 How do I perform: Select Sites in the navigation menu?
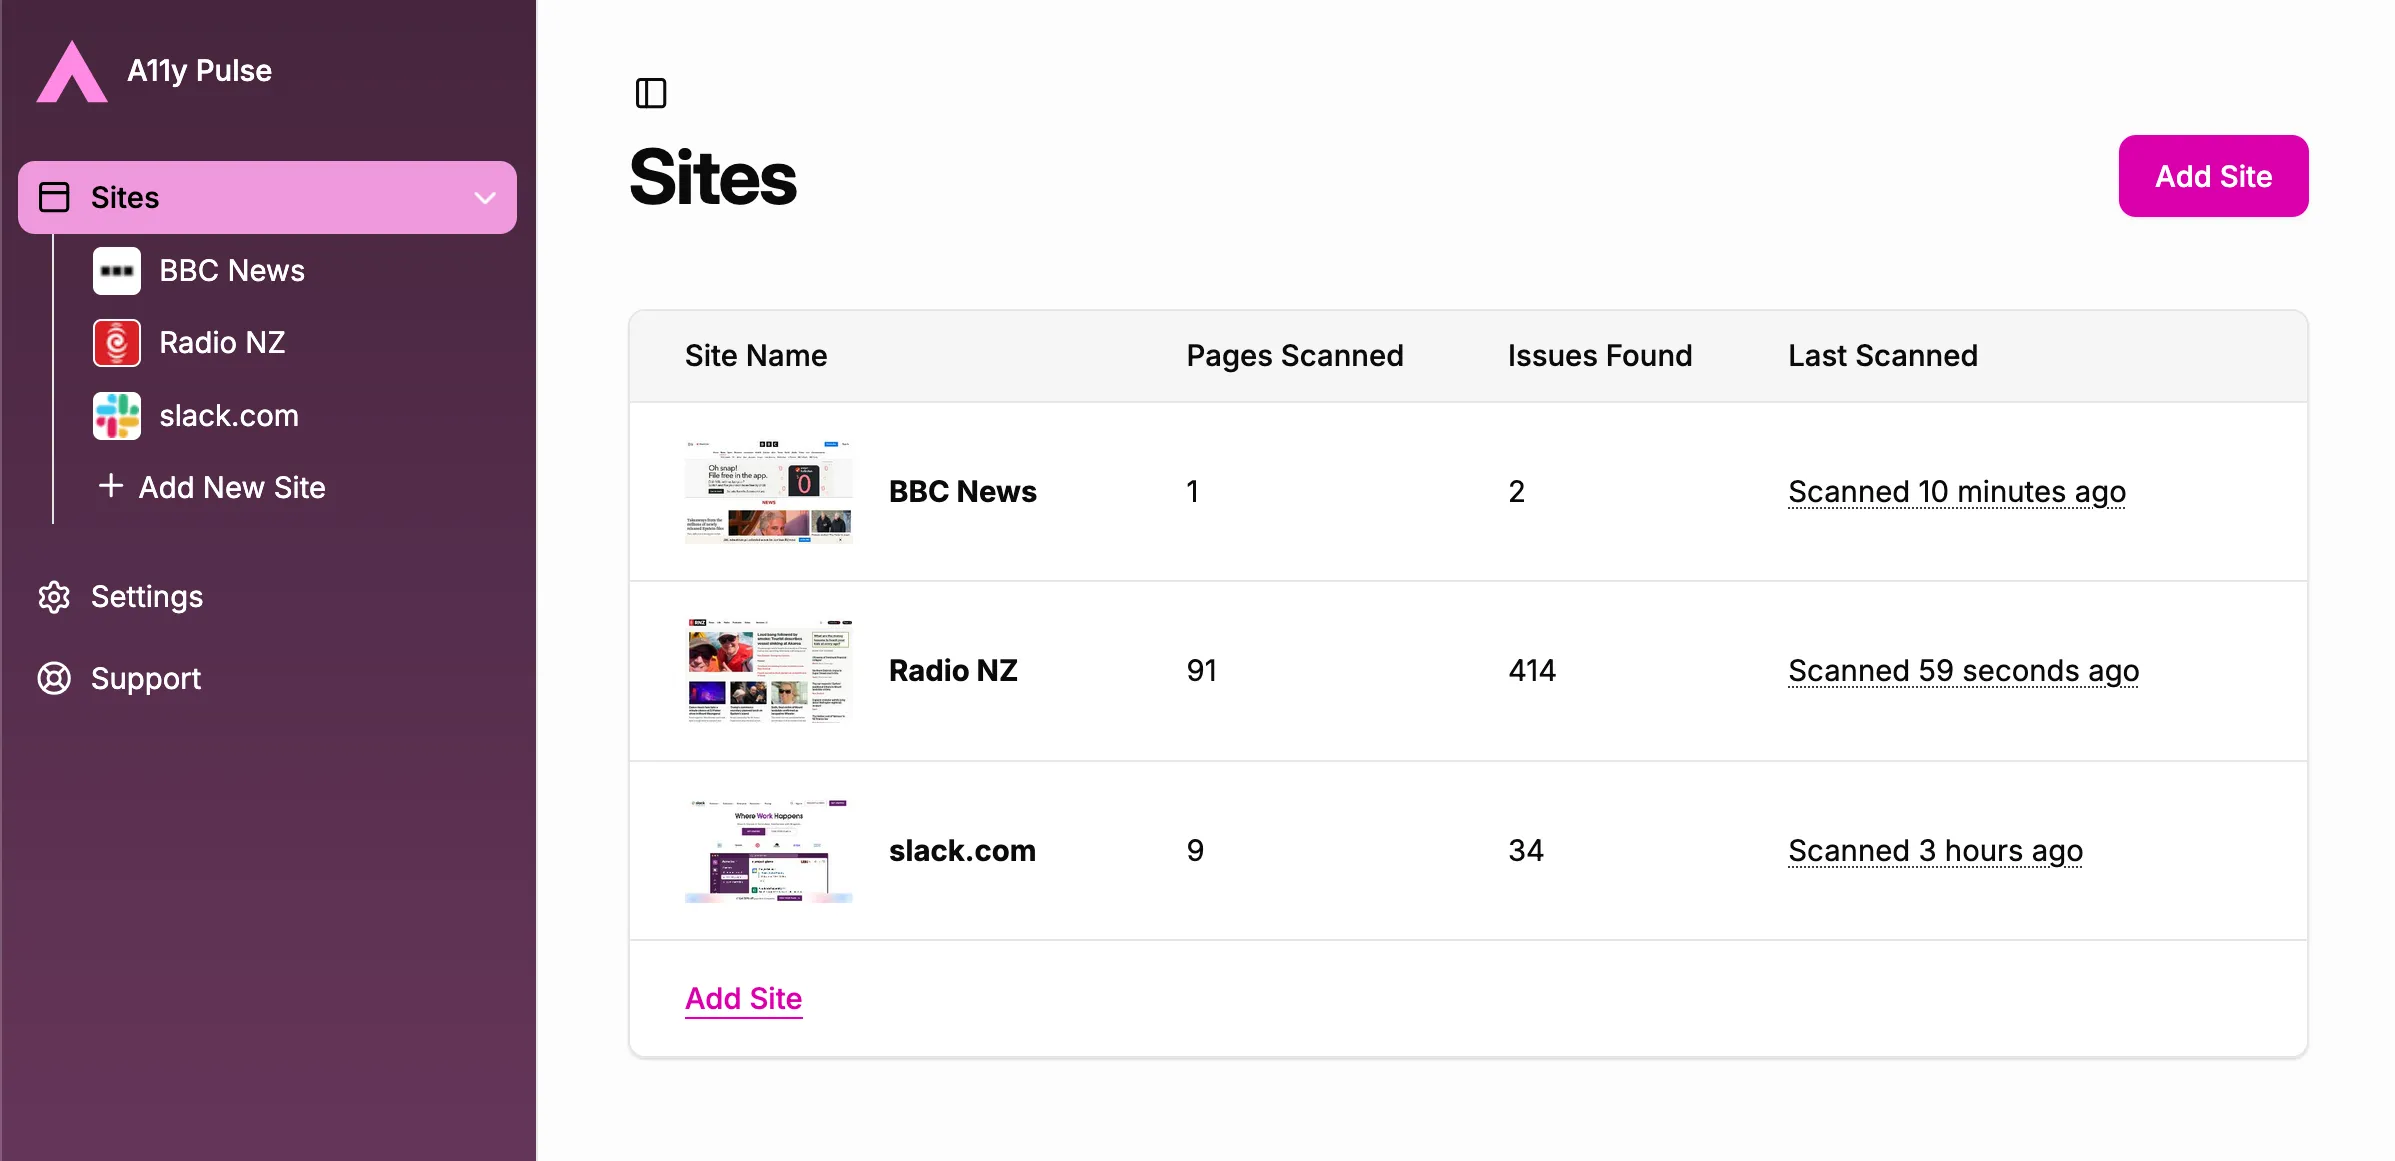pos(124,197)
